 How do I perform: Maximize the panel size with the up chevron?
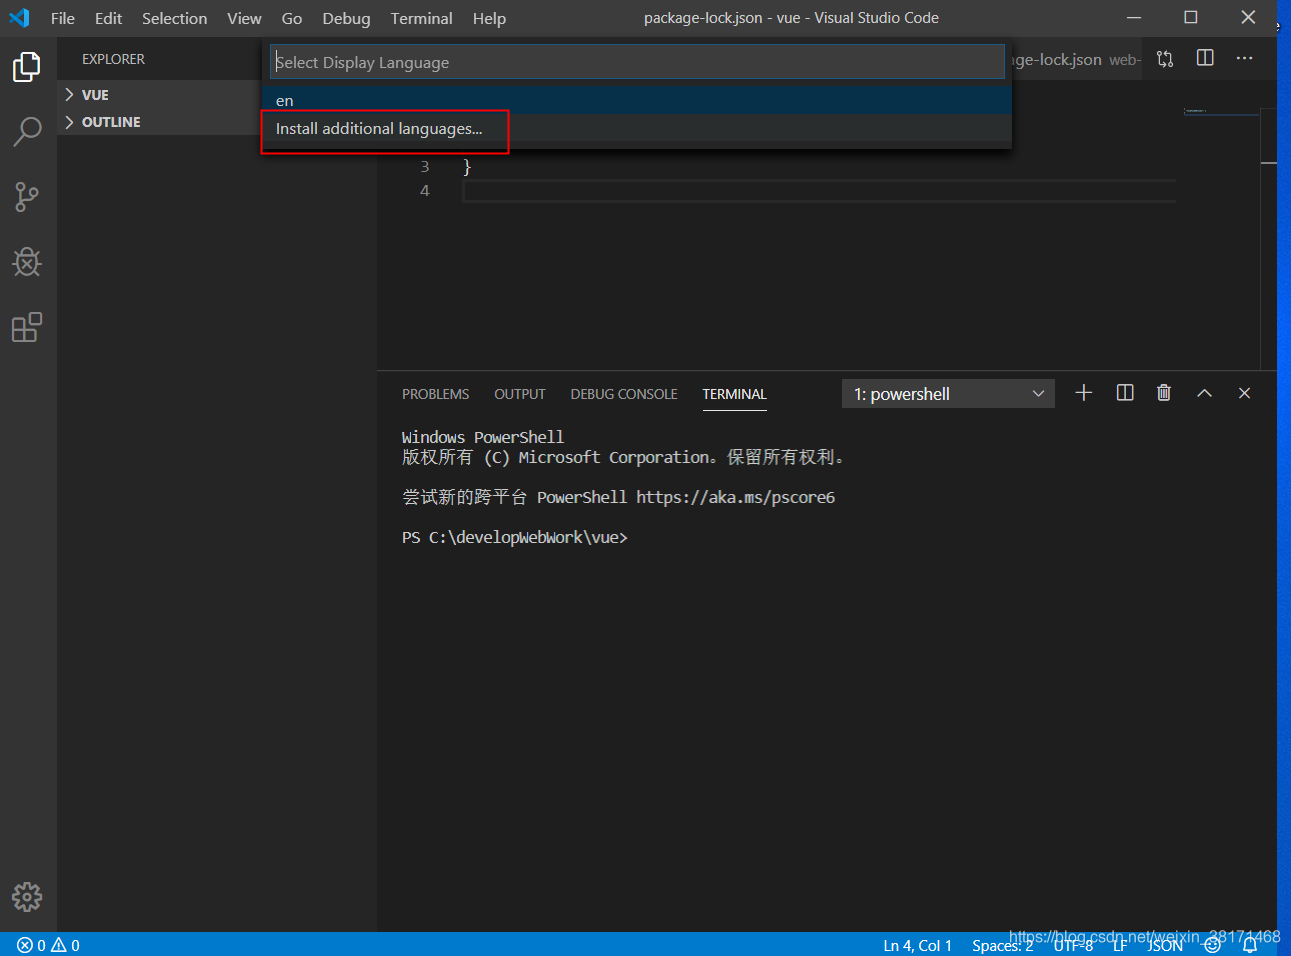click(1205, 393)
